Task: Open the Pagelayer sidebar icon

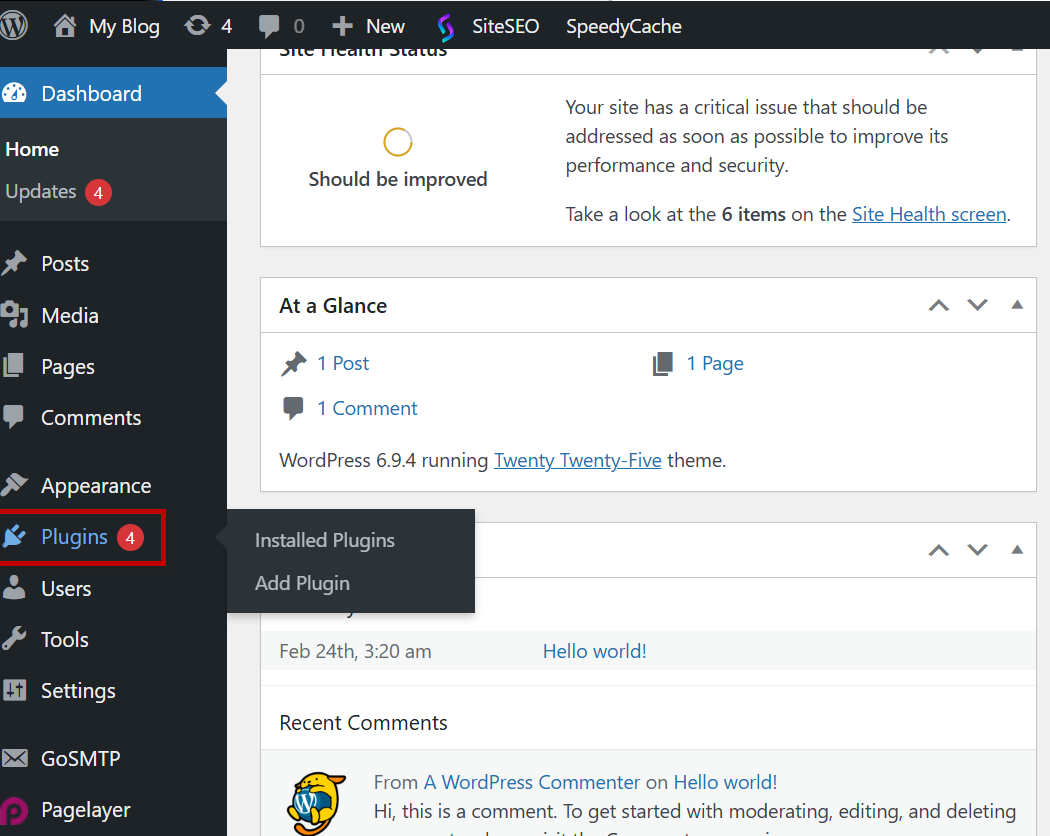Action: coord(15,810)
